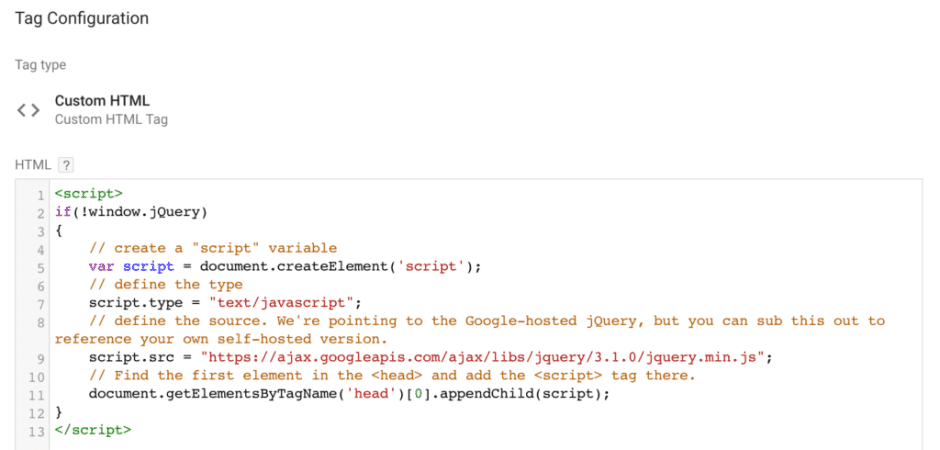This screenshot has height=450, width=940.
Task: Click the Custom HTML angle brackets icon
Action: (x=28, y=110)
